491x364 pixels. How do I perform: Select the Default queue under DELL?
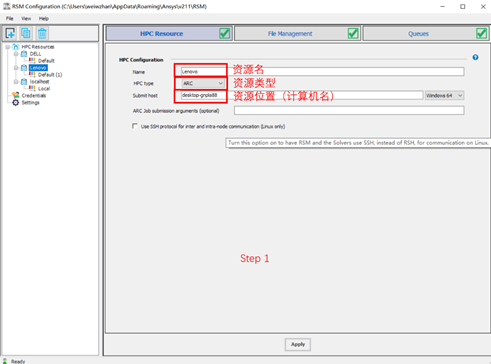click(46, 61)
